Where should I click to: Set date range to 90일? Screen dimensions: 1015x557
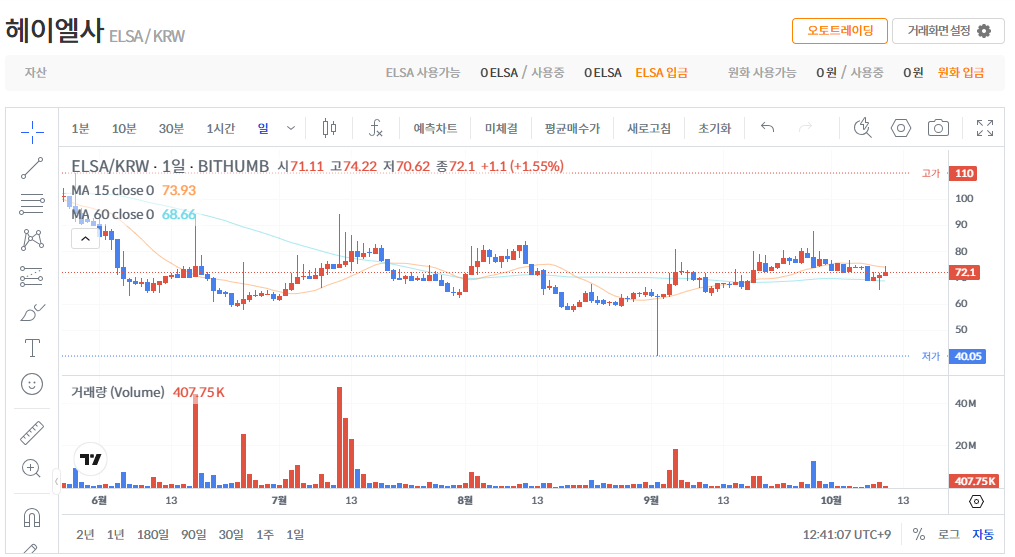194,534
